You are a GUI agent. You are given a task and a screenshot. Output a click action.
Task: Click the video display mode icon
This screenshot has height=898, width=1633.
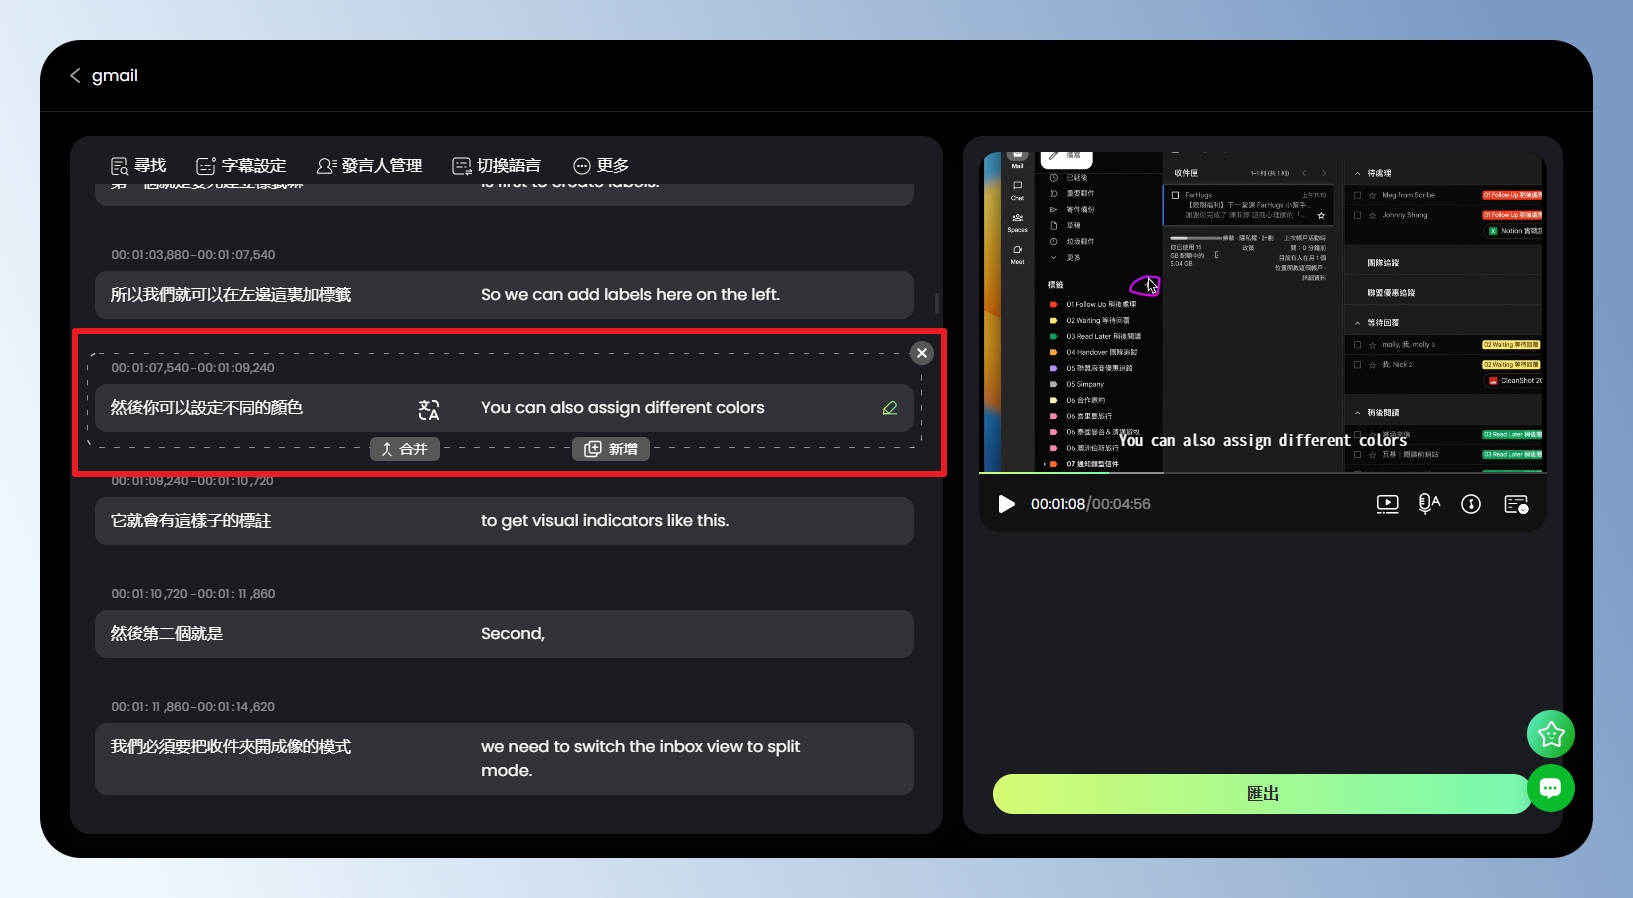click(1387, 504)
